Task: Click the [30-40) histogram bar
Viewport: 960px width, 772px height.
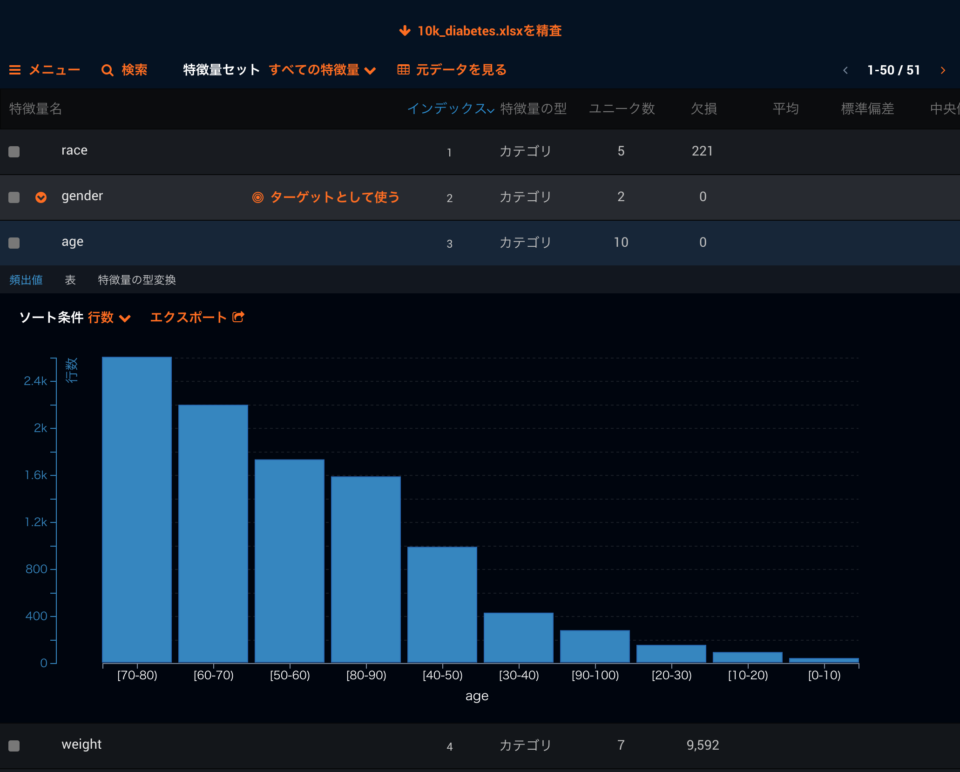Action: click(519, 637)
